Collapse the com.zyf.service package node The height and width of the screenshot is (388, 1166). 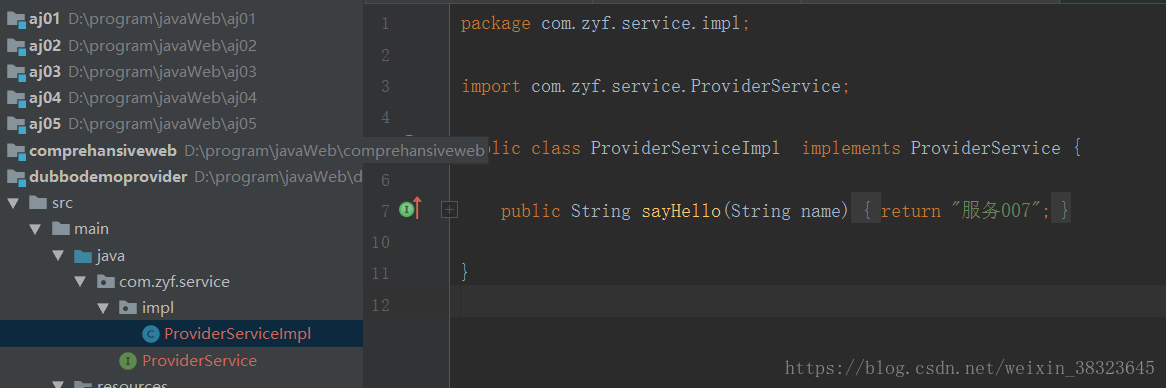[80, 282]
